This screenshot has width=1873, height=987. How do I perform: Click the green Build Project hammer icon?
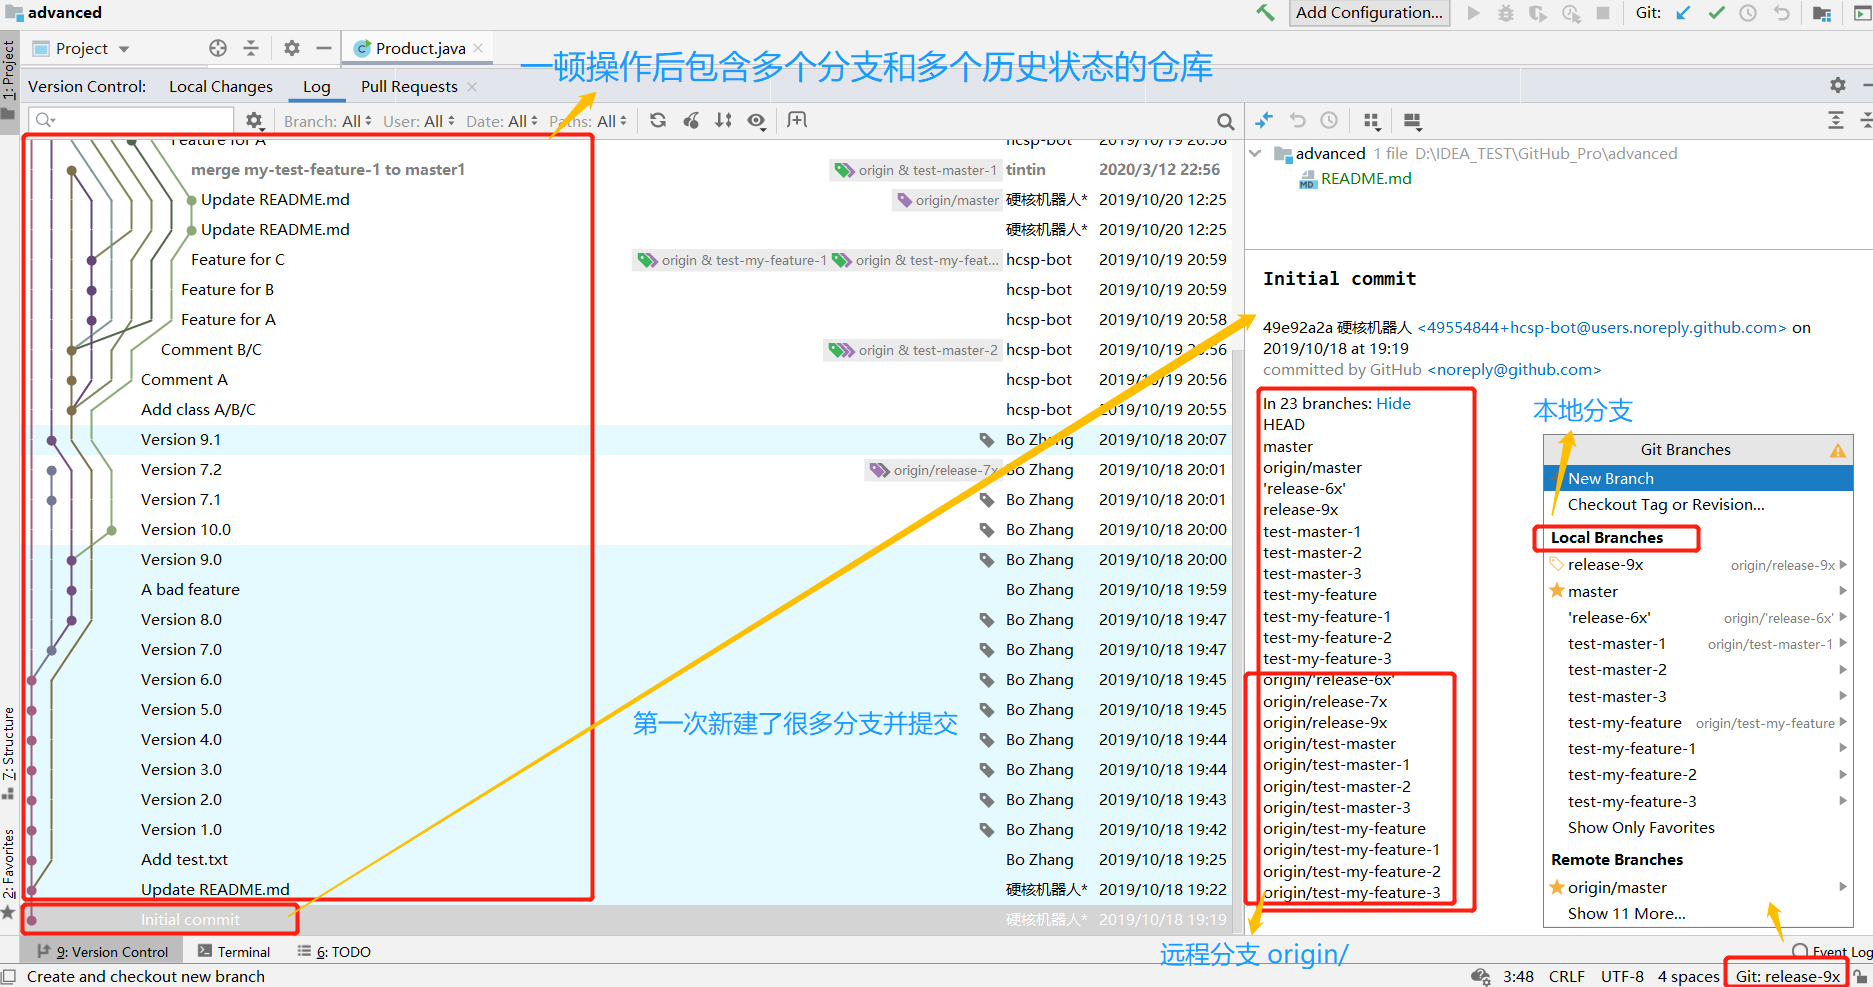pyautogui.click(x=1265, y=13)
